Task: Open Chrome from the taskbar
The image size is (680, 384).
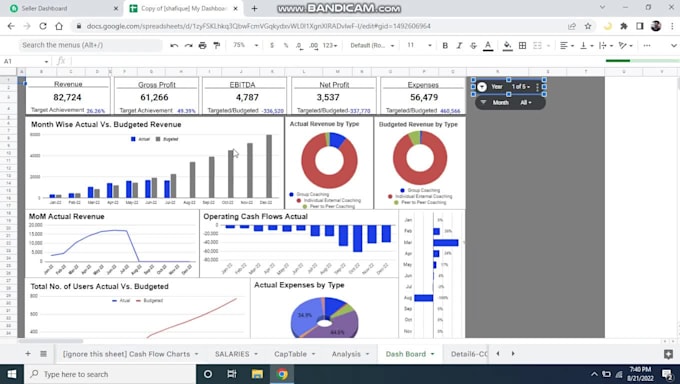Action: pyautogui.click(x=282, y=374)
